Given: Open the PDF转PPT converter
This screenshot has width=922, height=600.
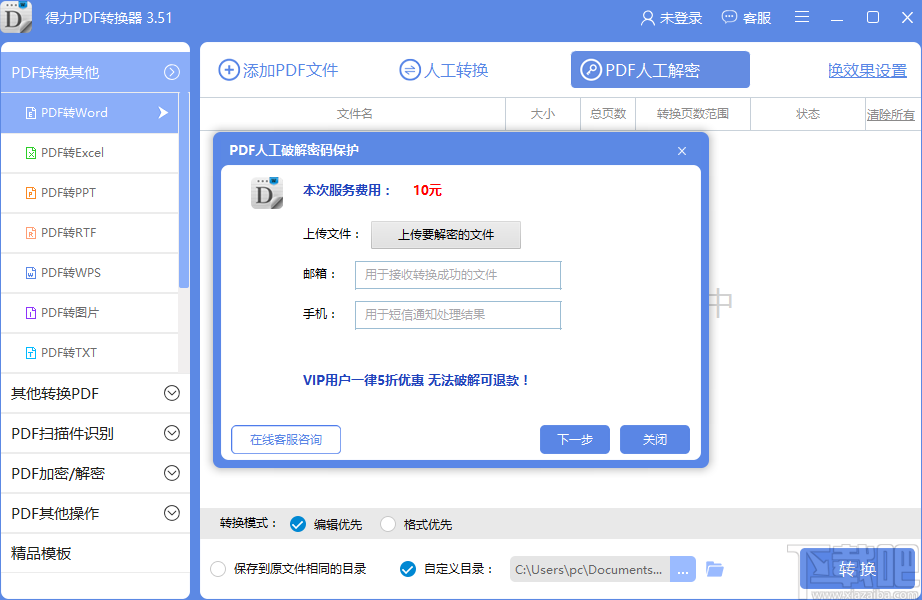Looking at the screenshot, I should [90, 193].
